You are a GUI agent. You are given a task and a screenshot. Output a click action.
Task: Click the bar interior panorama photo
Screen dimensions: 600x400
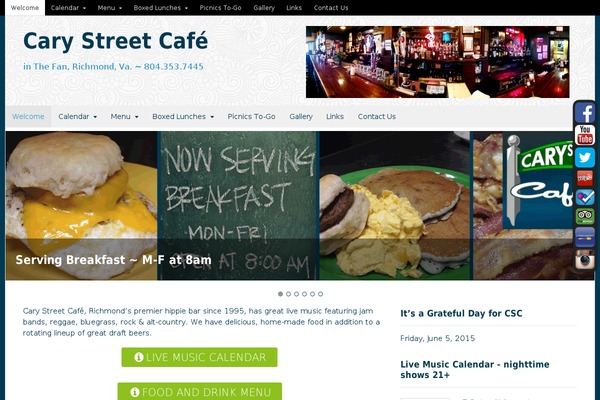pyautogui.click(x=437, y=62)
